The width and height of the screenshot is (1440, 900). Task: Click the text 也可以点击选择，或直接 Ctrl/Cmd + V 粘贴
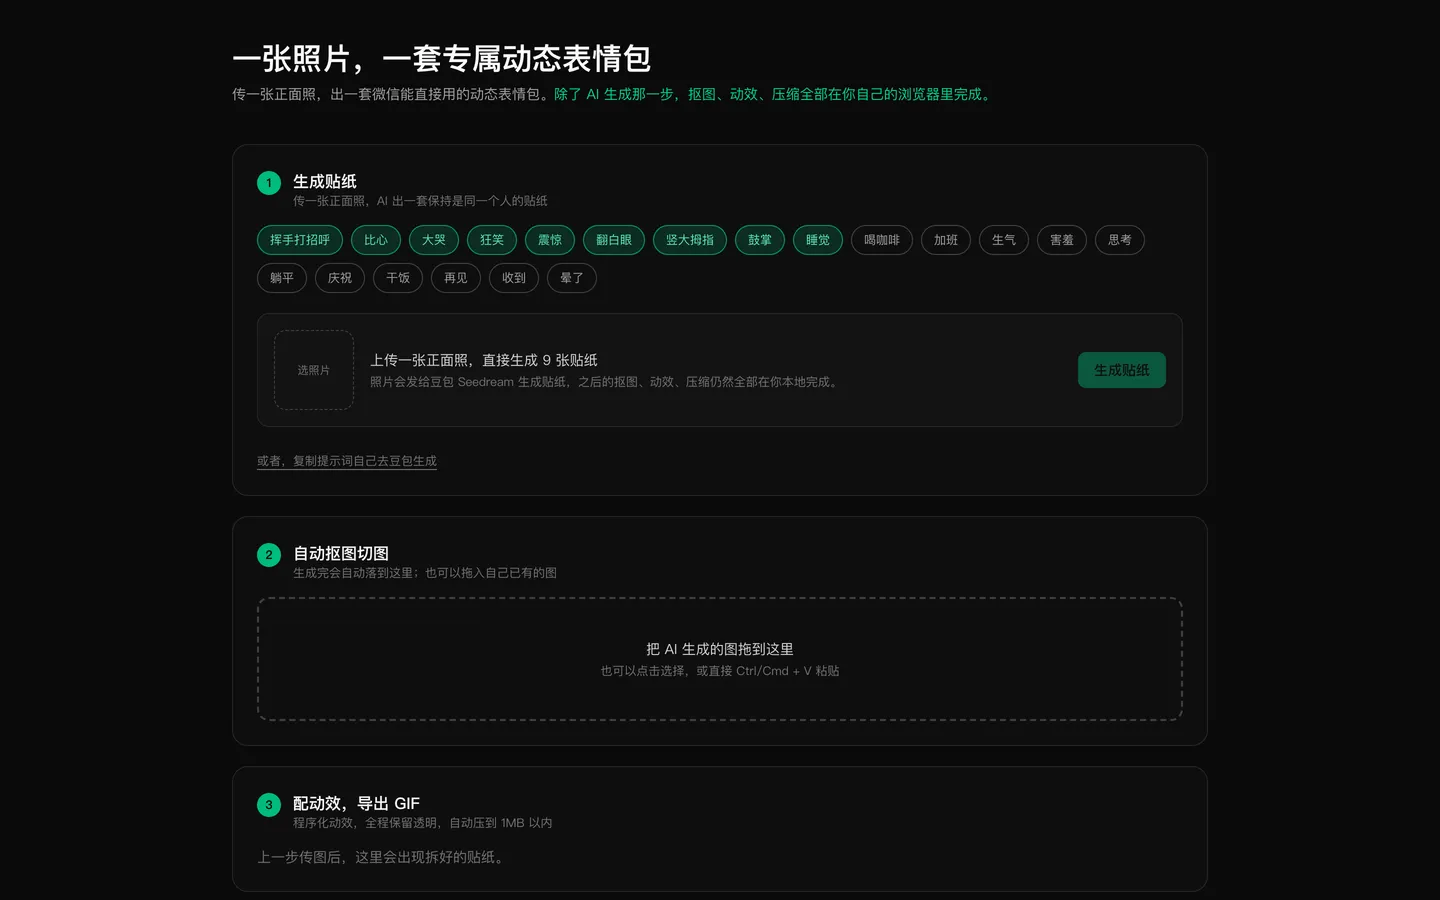(720, 671)
